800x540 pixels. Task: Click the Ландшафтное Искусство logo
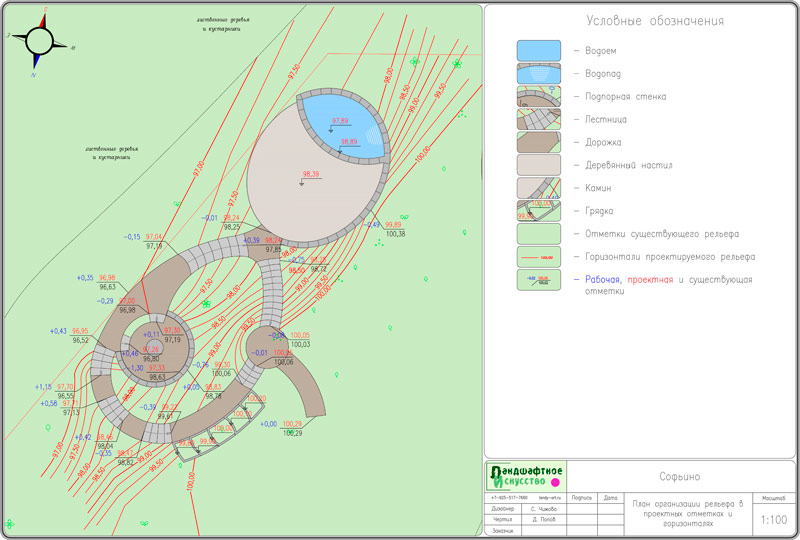click(x=525, y=476)
